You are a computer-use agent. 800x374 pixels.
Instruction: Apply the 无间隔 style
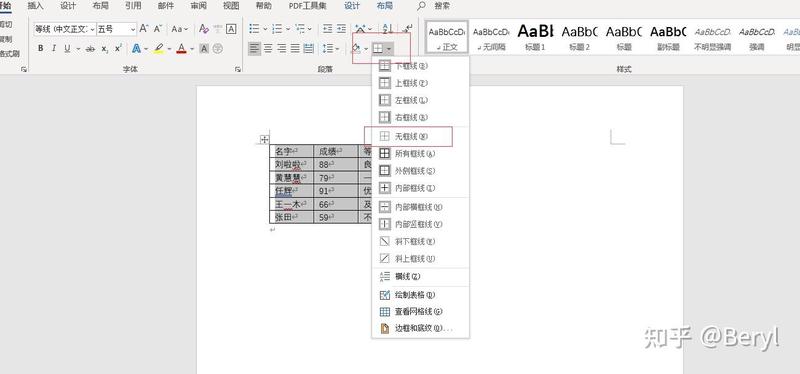tap(491, 37)
